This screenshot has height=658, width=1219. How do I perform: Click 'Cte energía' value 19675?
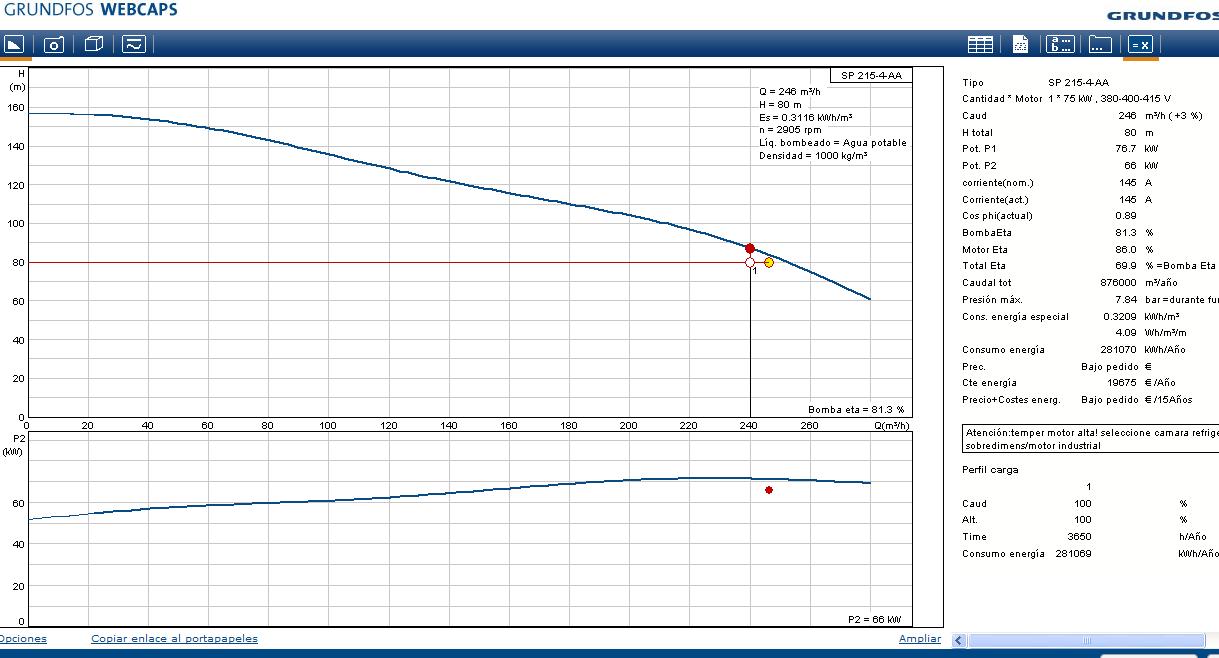[1123, 383]
